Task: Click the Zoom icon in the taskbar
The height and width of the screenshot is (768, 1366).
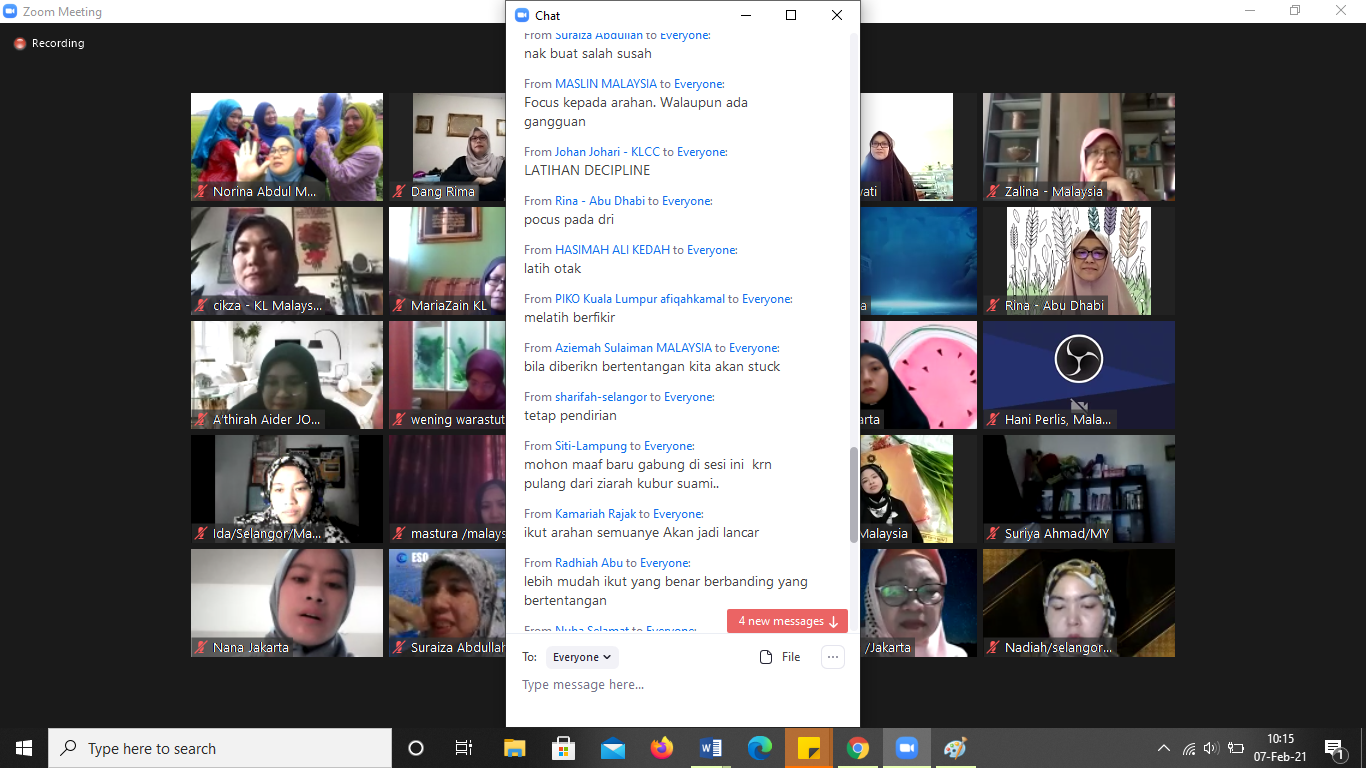Action: (x=906, y=748)
